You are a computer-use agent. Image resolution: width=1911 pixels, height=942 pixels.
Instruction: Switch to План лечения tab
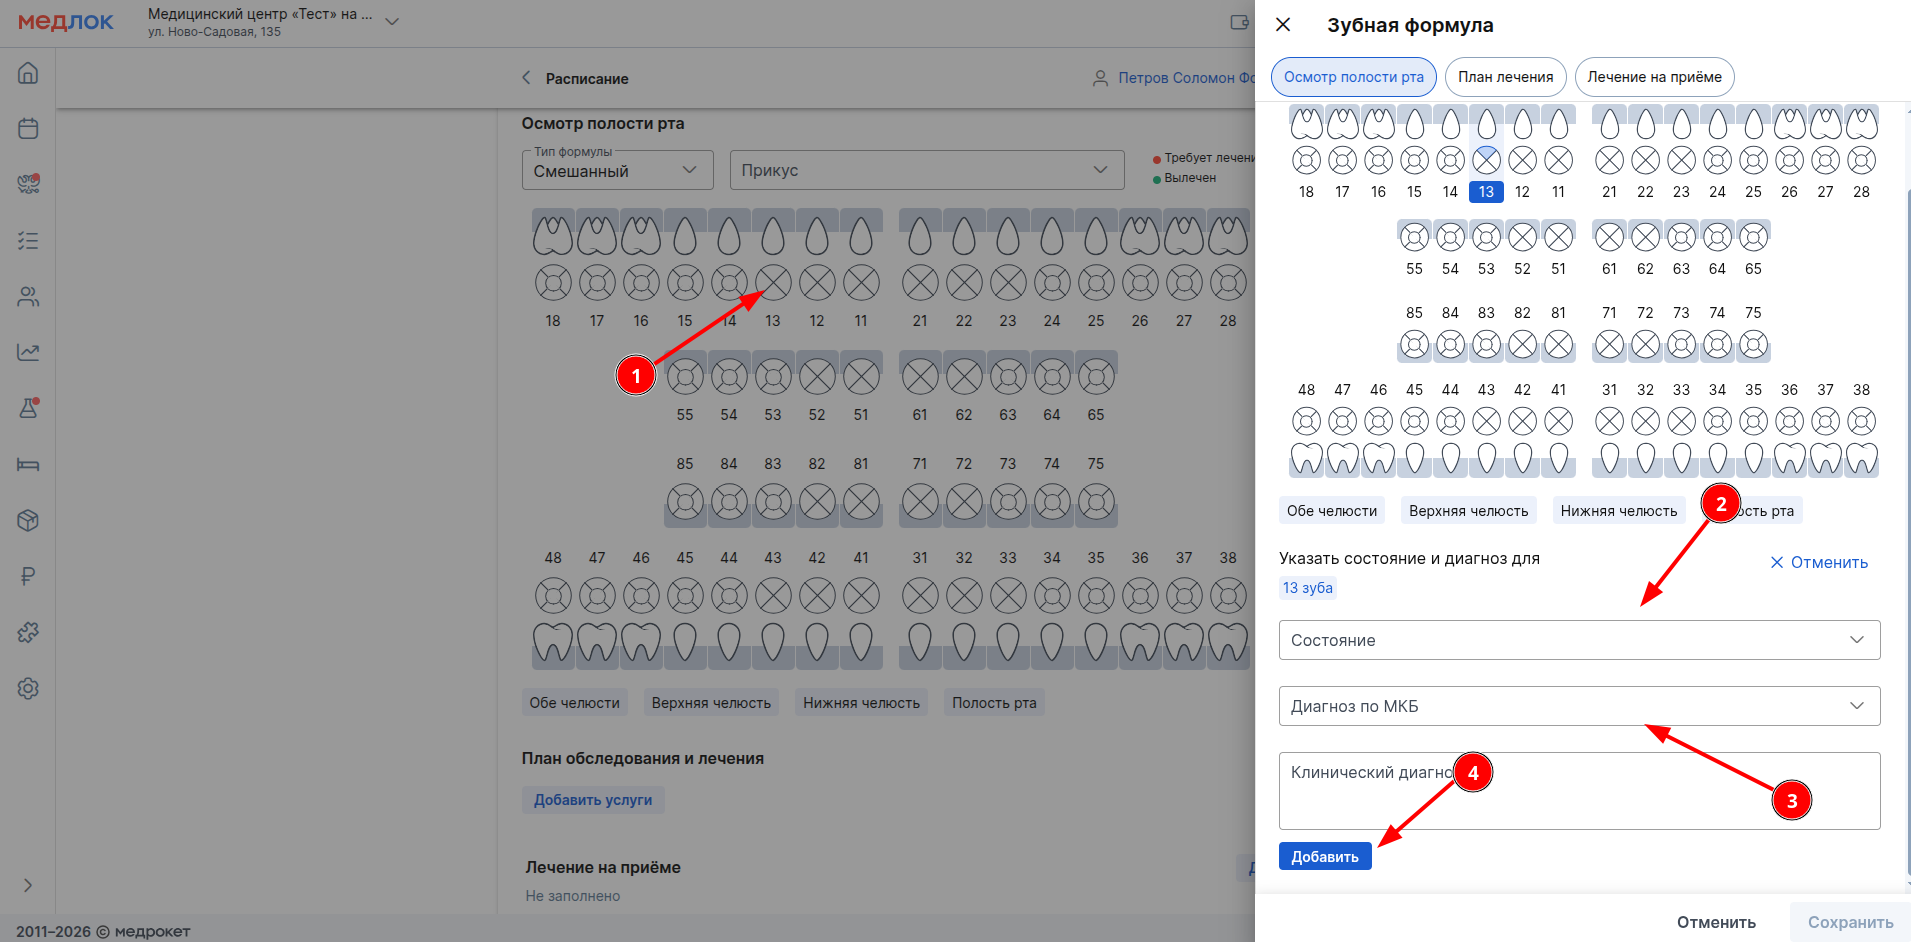1505,77
